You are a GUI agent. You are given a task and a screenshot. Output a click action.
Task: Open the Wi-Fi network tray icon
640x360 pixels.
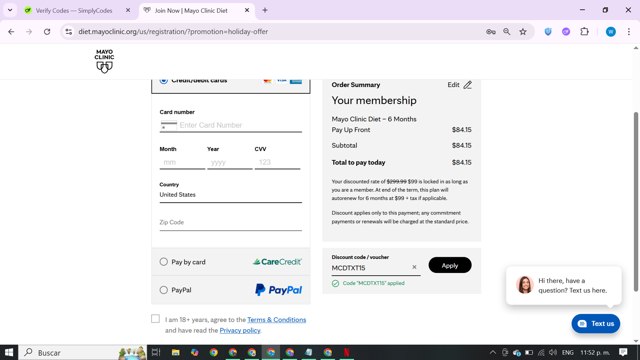541,352
